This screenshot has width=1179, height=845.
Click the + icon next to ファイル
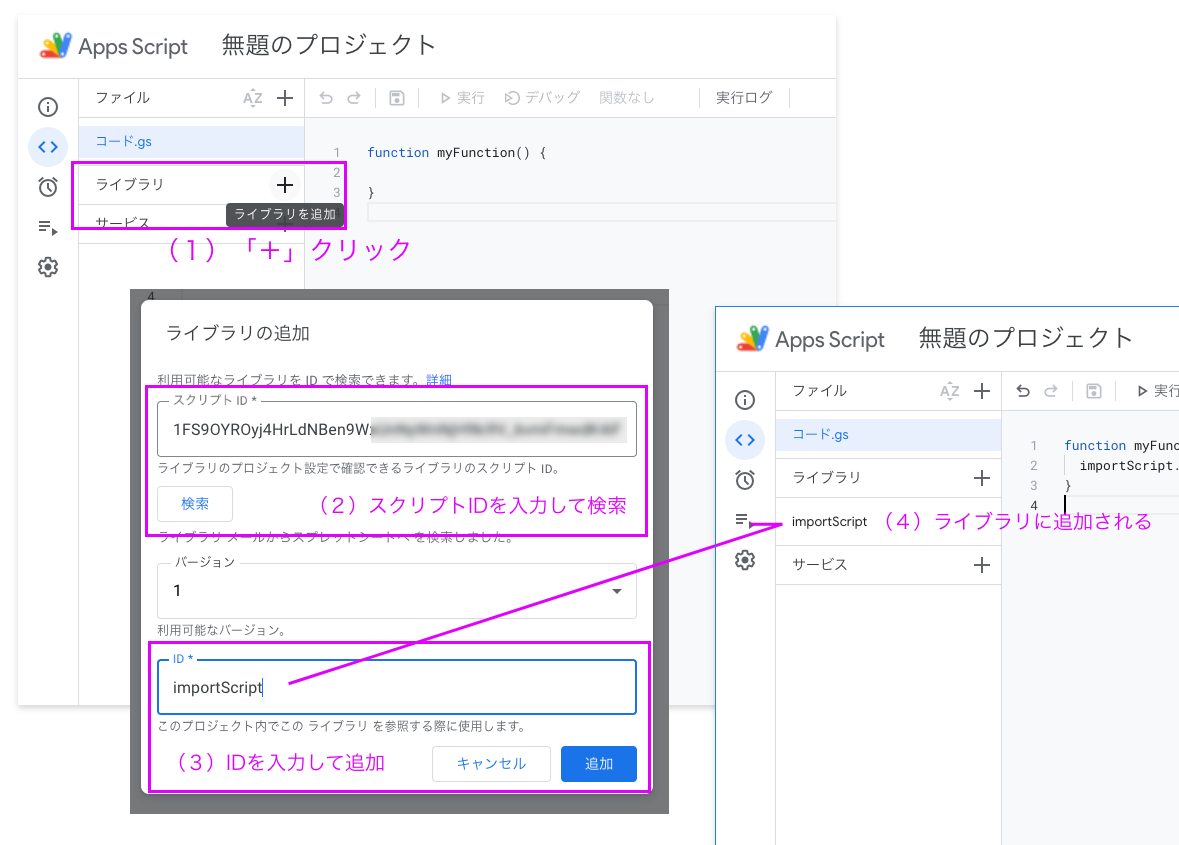284,97
